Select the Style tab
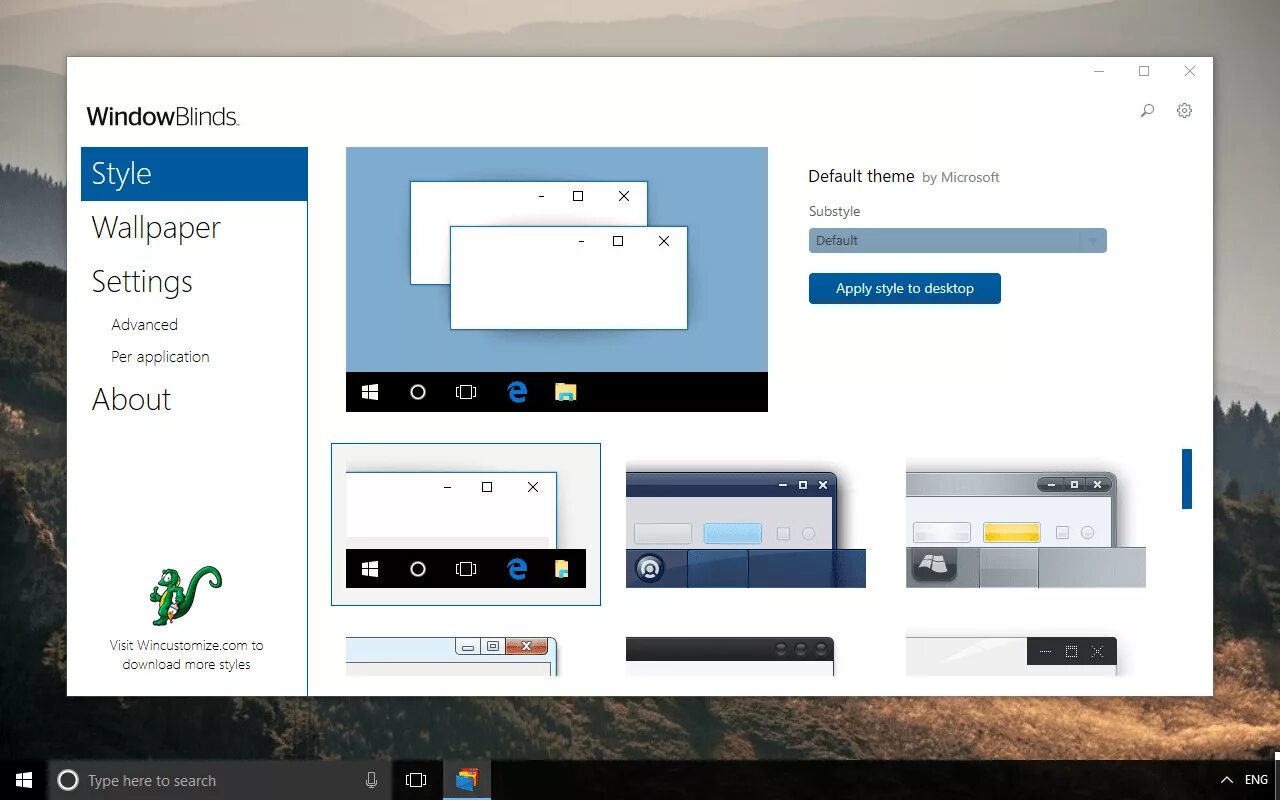Viewport: 1280px width, 800px height. 194,174
